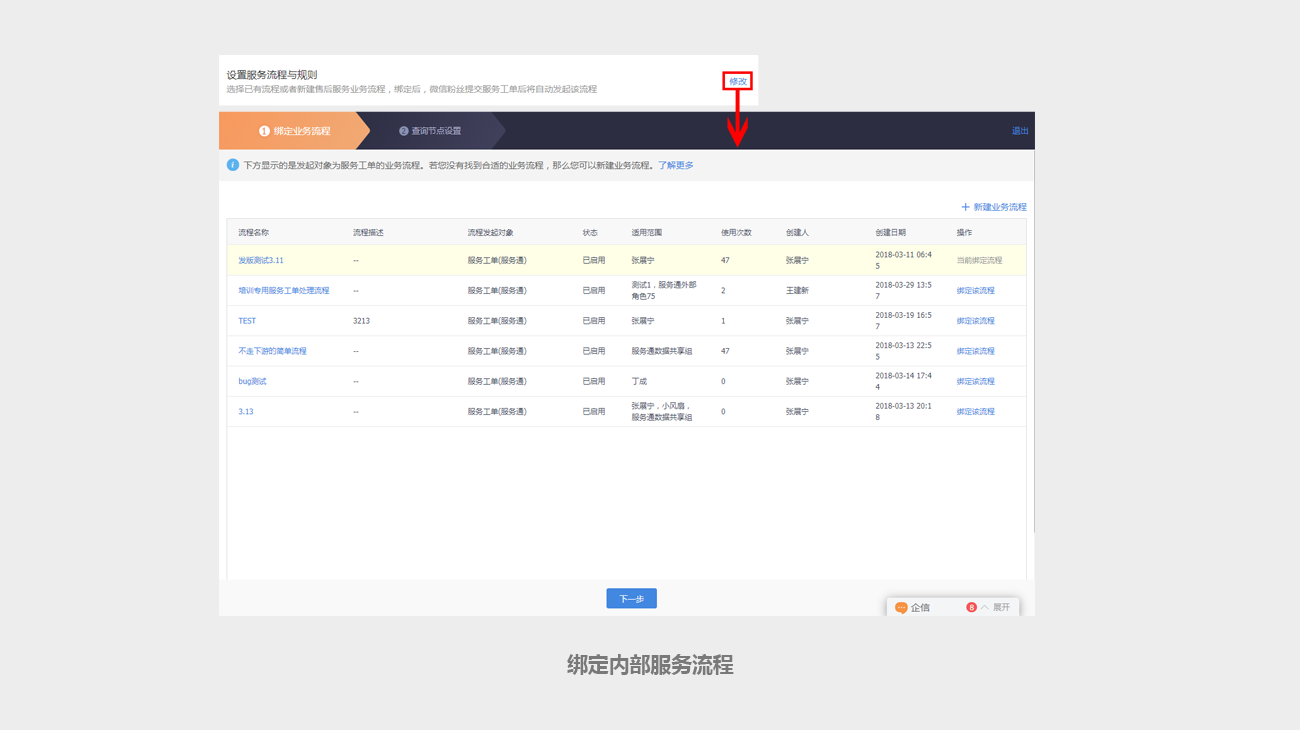Click 绑定该流程 in the 培训专用服务工单处理流程 row
The image size is (1300, 730).
(x=976, y=291)
